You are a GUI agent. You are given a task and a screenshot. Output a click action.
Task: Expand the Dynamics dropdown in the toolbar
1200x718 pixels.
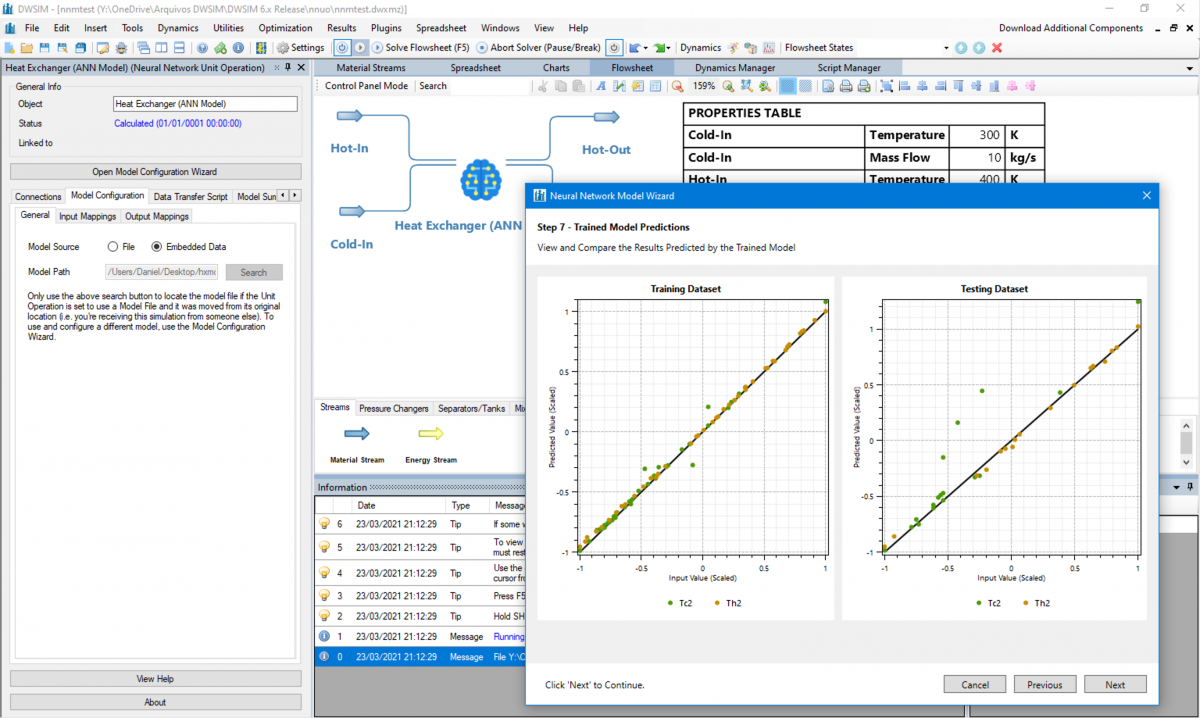(700, 47)
